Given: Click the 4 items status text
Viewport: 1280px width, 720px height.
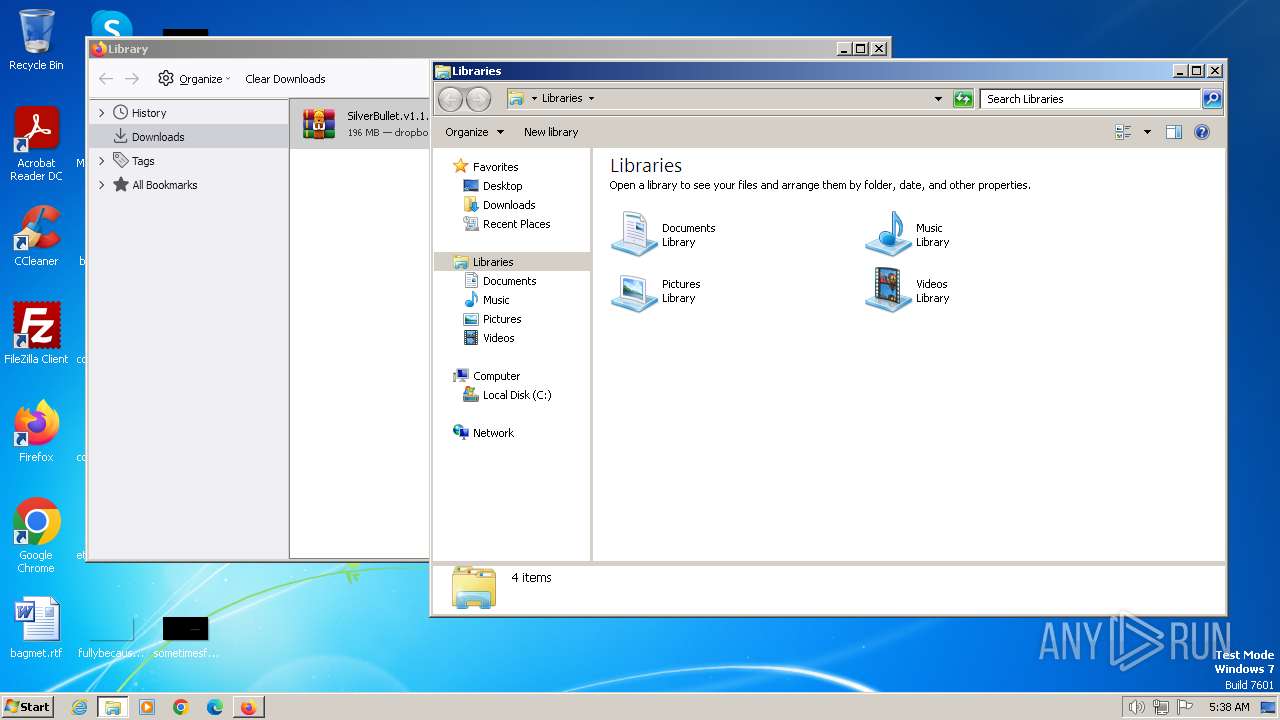Looking at the screenshot, I should tap(531, 578).
